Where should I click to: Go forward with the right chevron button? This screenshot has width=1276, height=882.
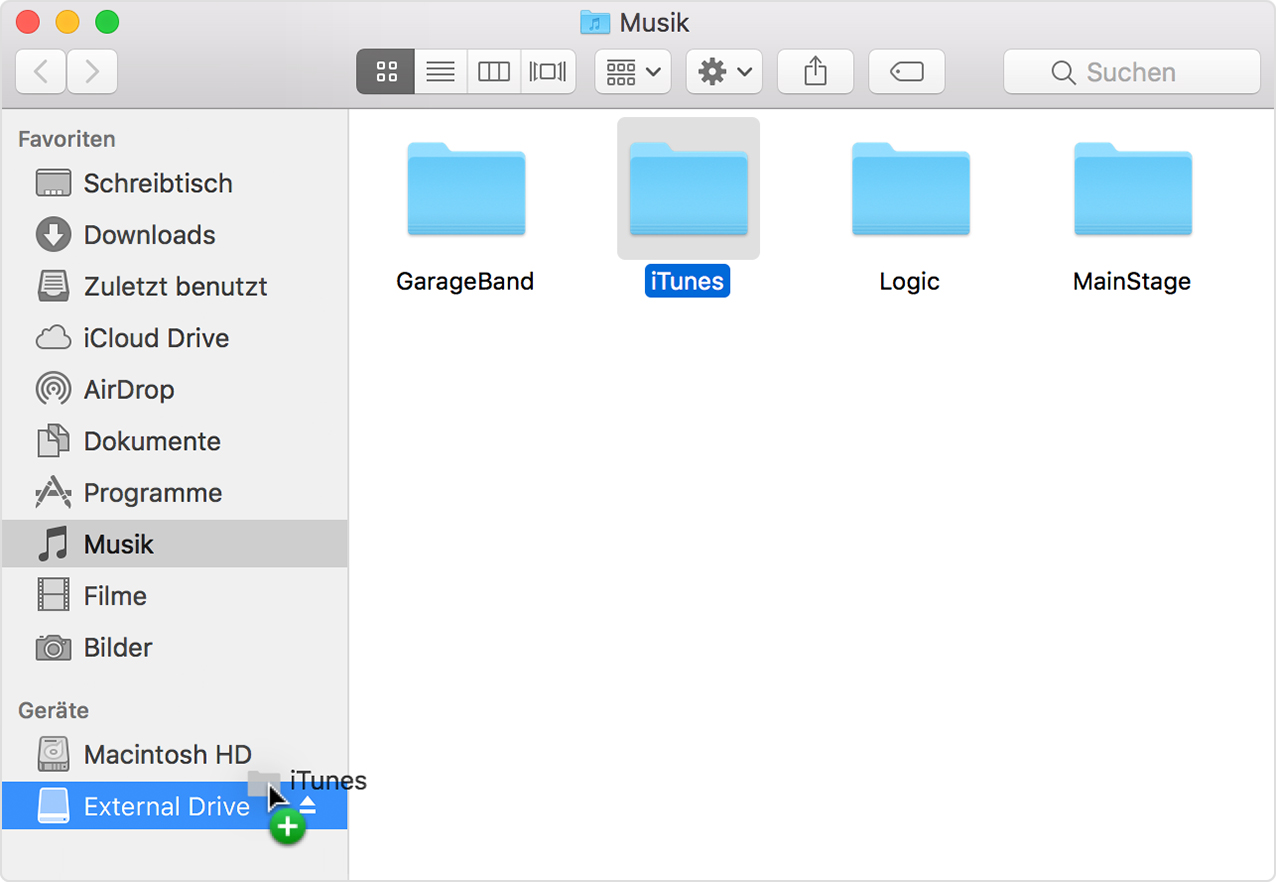92,72
